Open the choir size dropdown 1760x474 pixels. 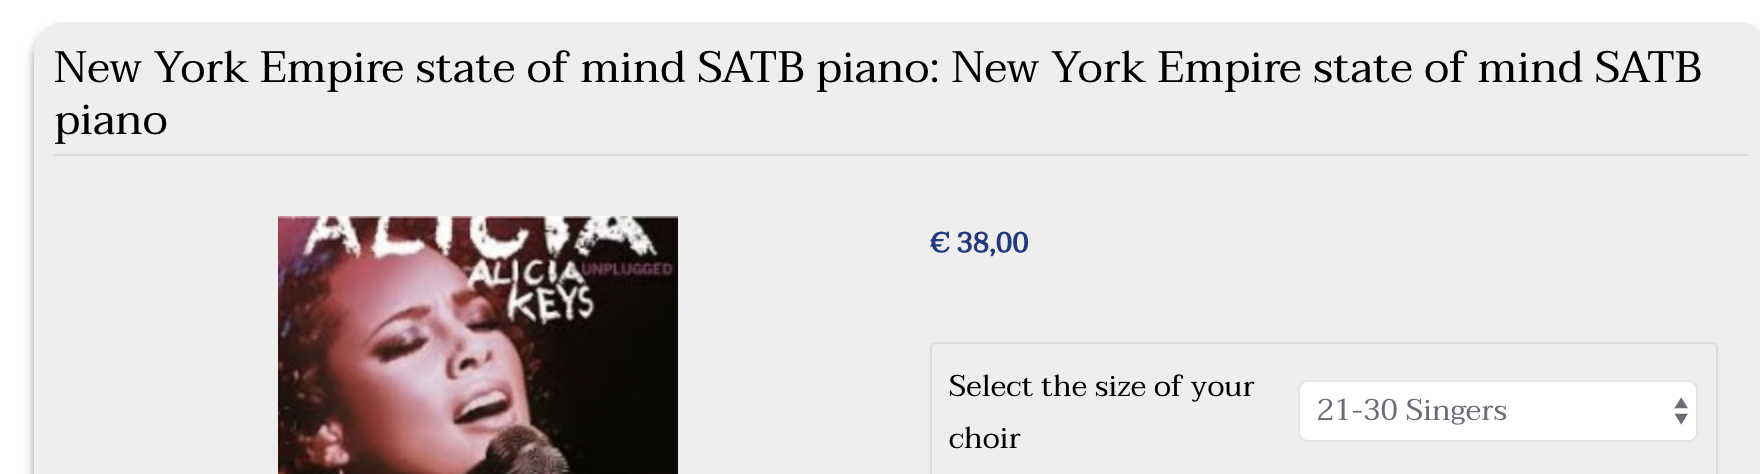pyautogui.click(x=1496, y=410)
